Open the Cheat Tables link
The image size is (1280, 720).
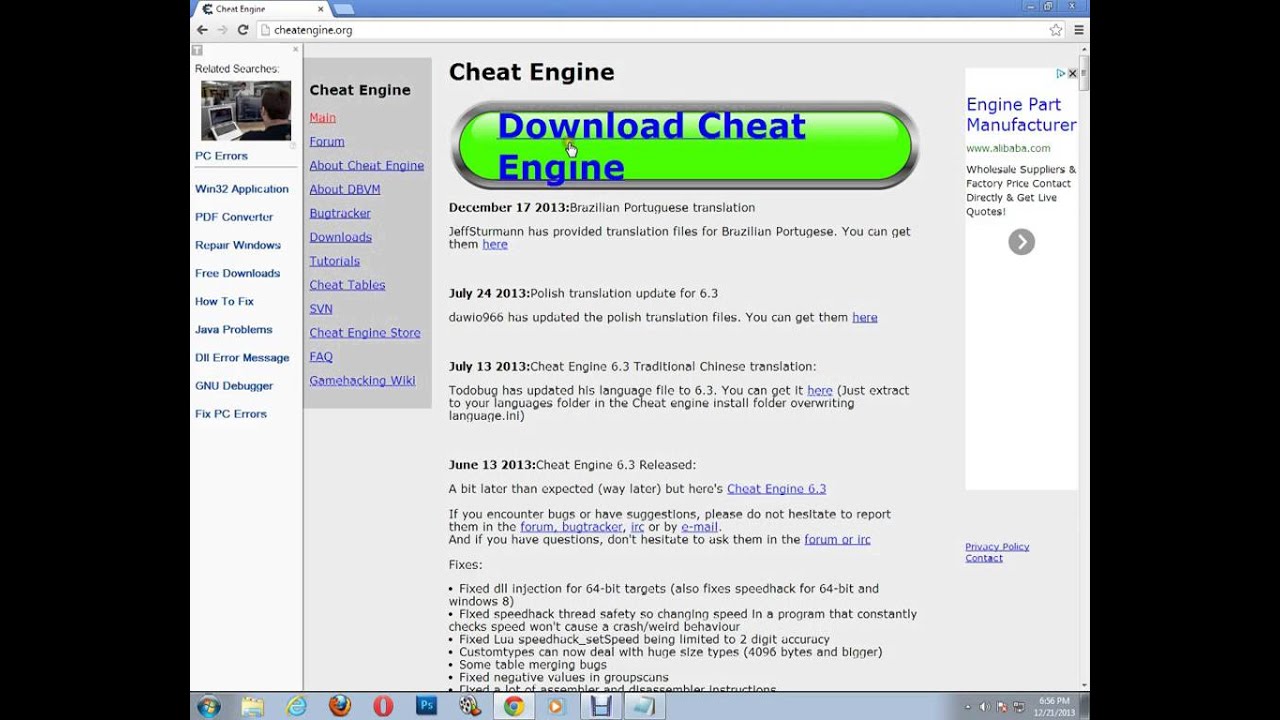pyautogui.click(x=347, y=285)
